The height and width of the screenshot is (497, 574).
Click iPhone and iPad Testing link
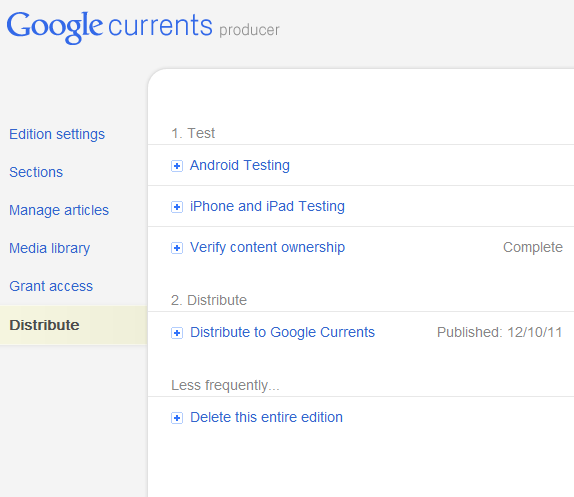coord(267,206)
